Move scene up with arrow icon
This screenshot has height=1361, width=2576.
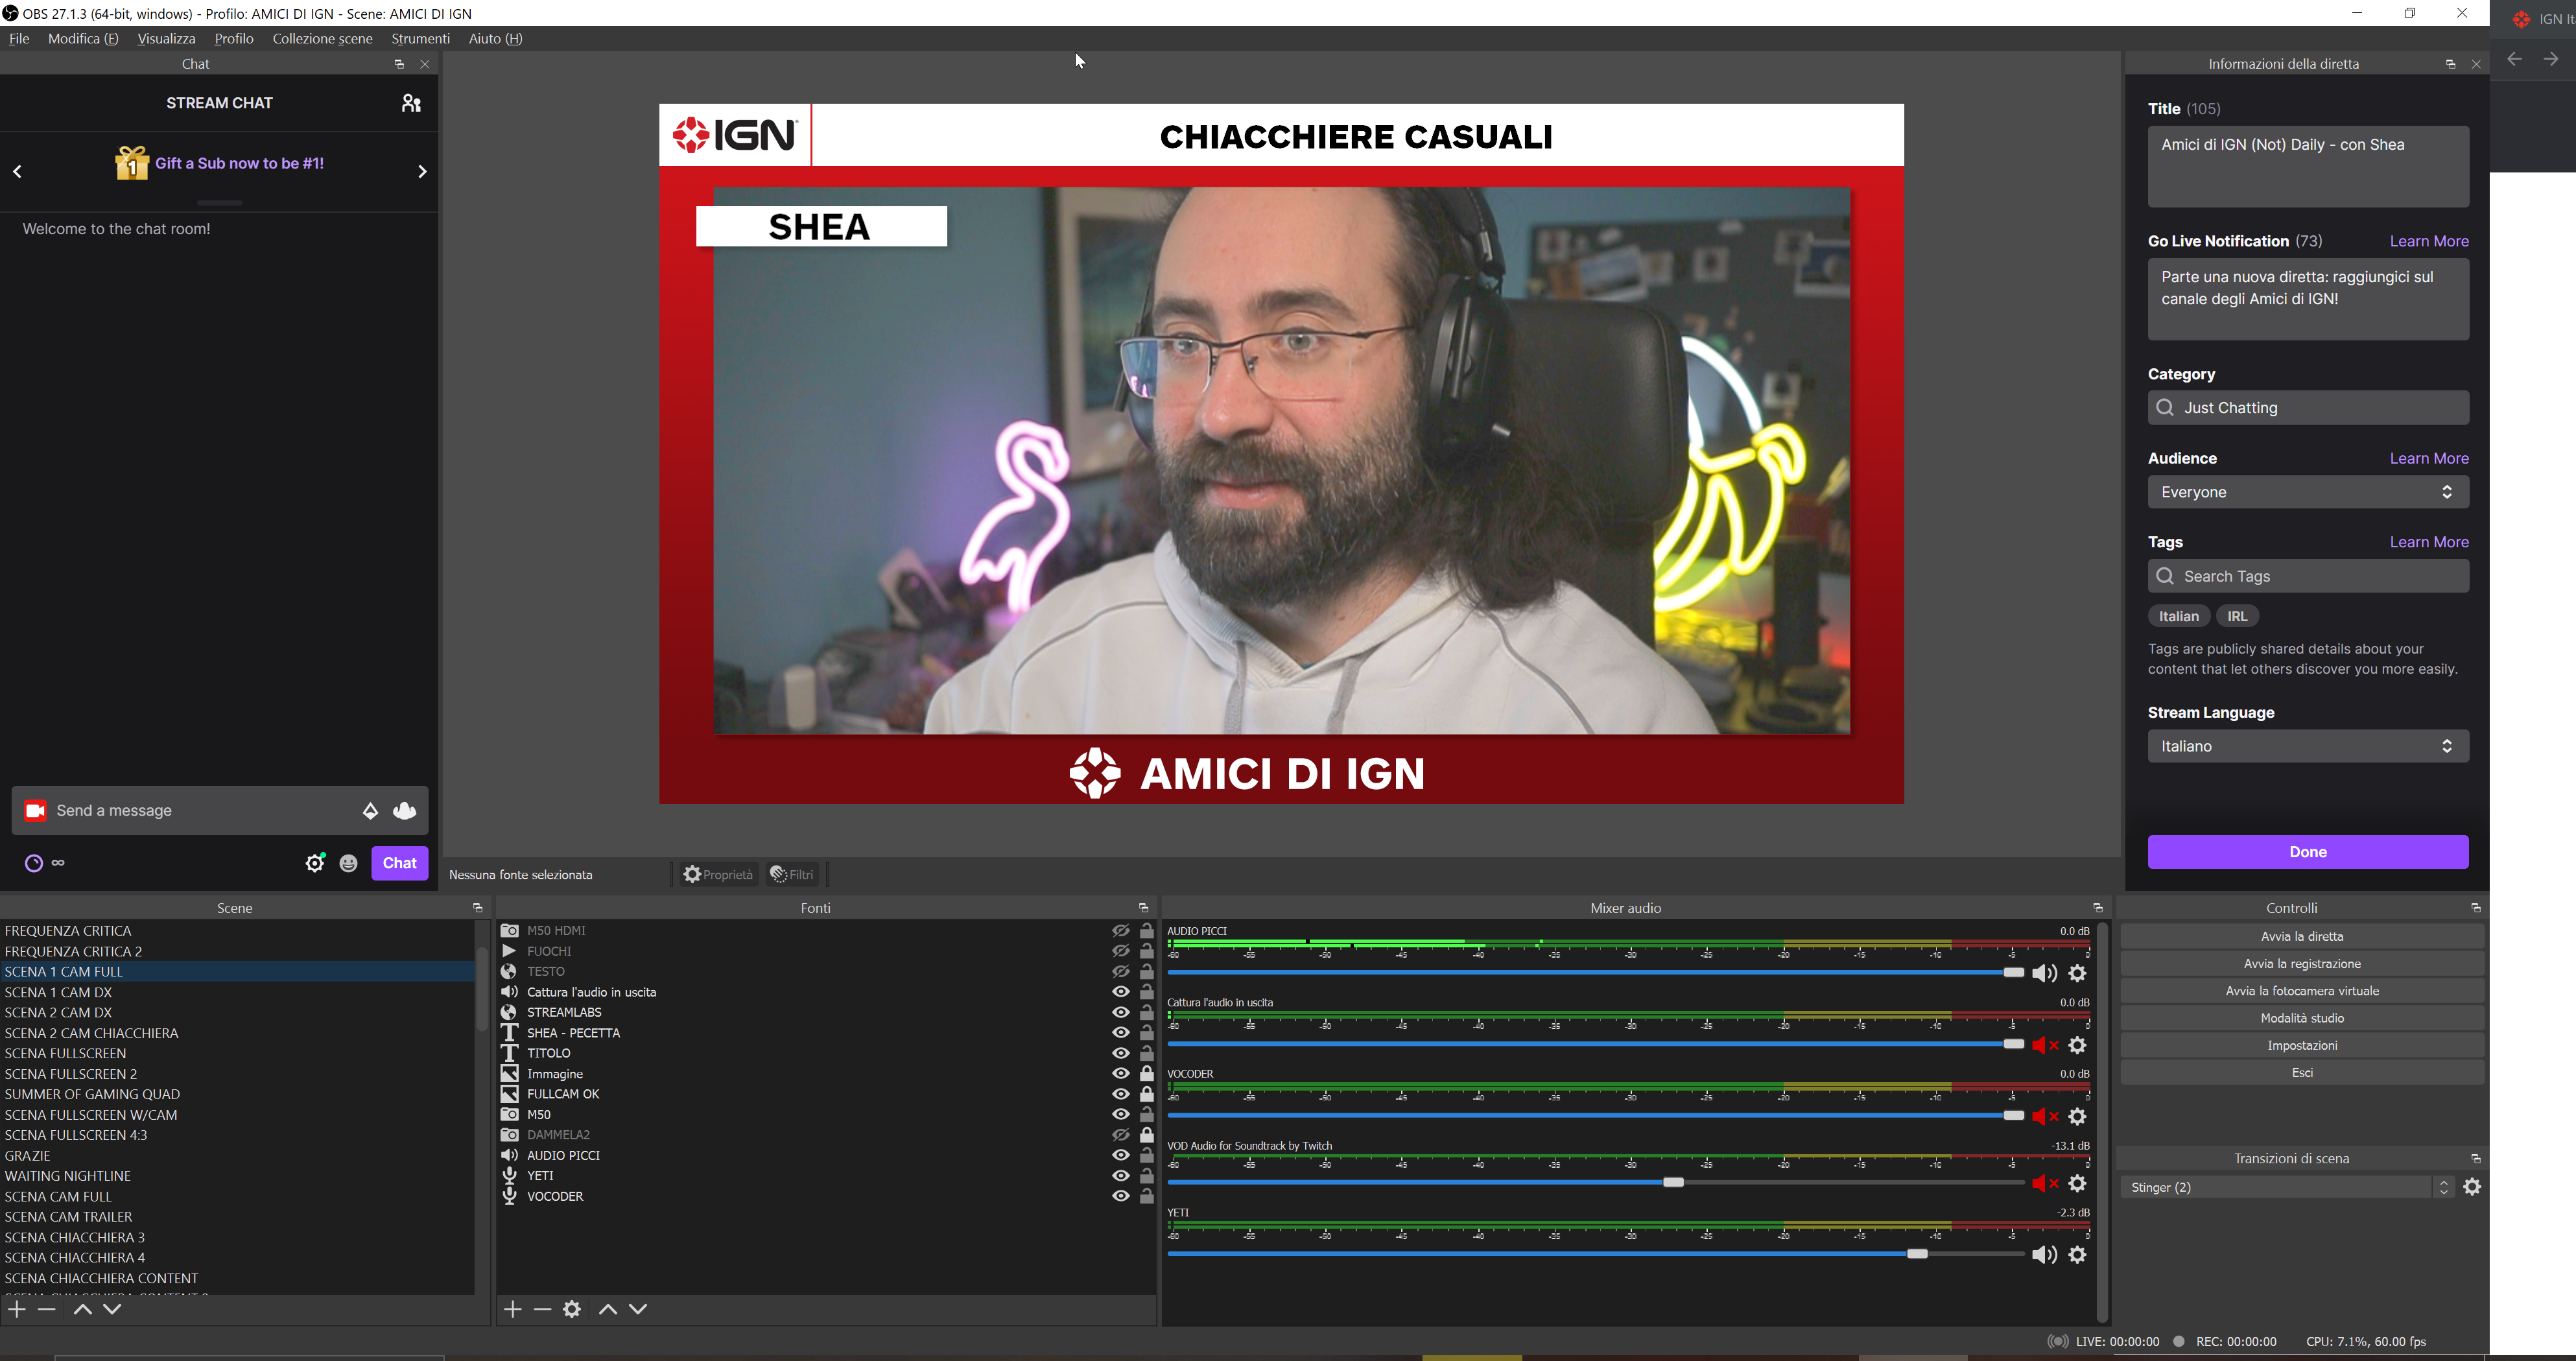pos(83,1309)
